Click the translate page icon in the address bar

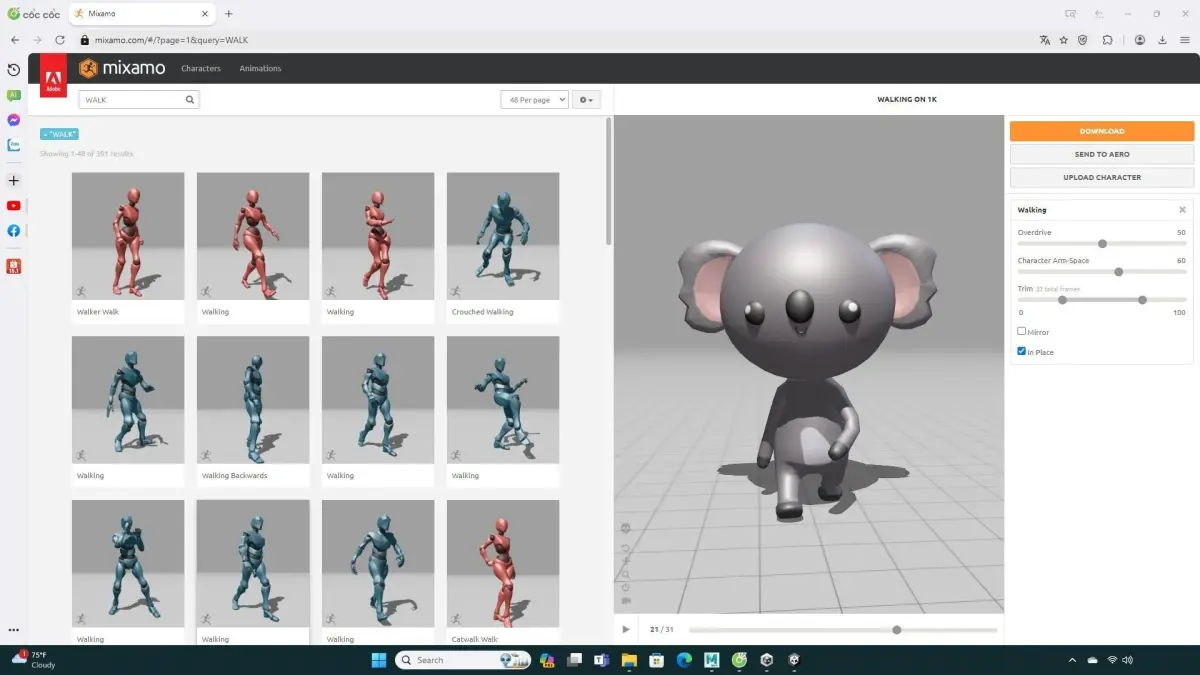pos(1045,40)
